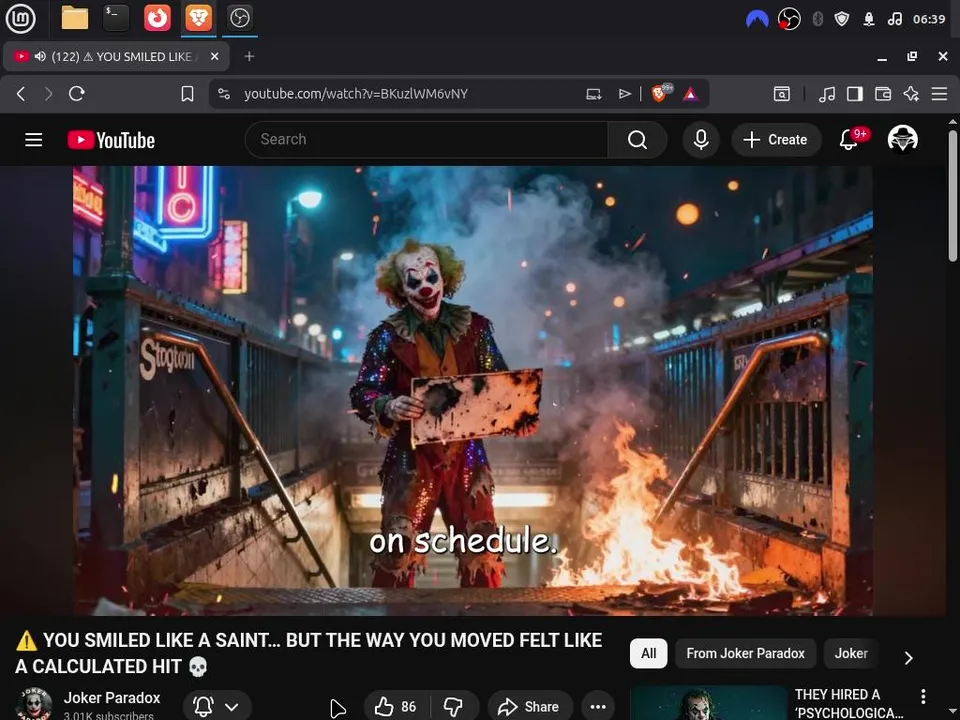Go forward in browser history
Screen dimensions: 960x720
(48, 94)
